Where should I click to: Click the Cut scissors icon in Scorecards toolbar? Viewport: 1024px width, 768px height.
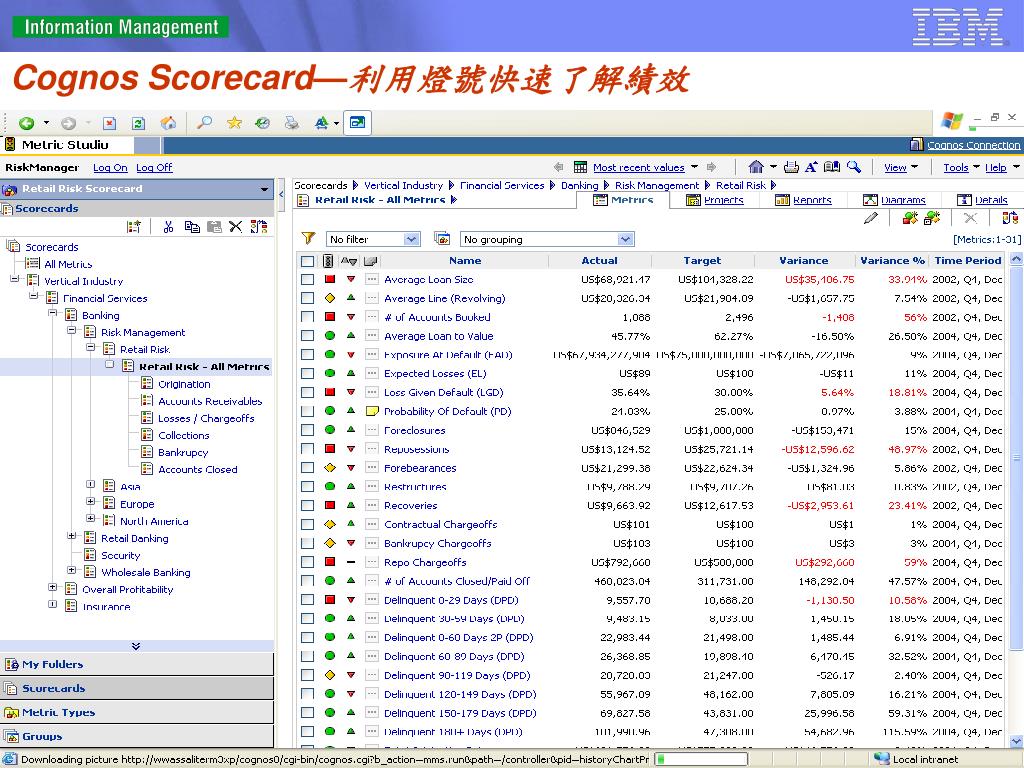168,227
